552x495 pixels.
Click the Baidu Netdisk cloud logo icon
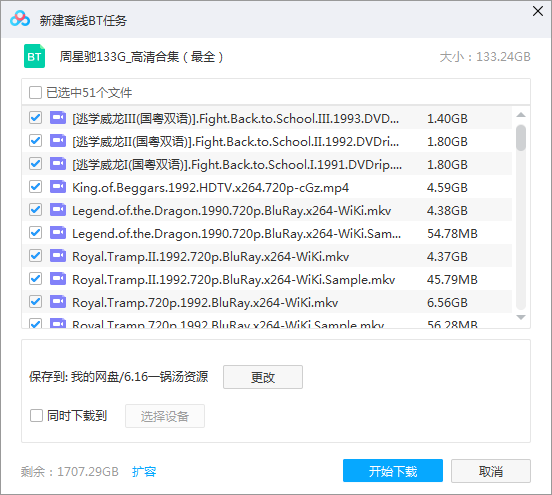click(20, 19)
